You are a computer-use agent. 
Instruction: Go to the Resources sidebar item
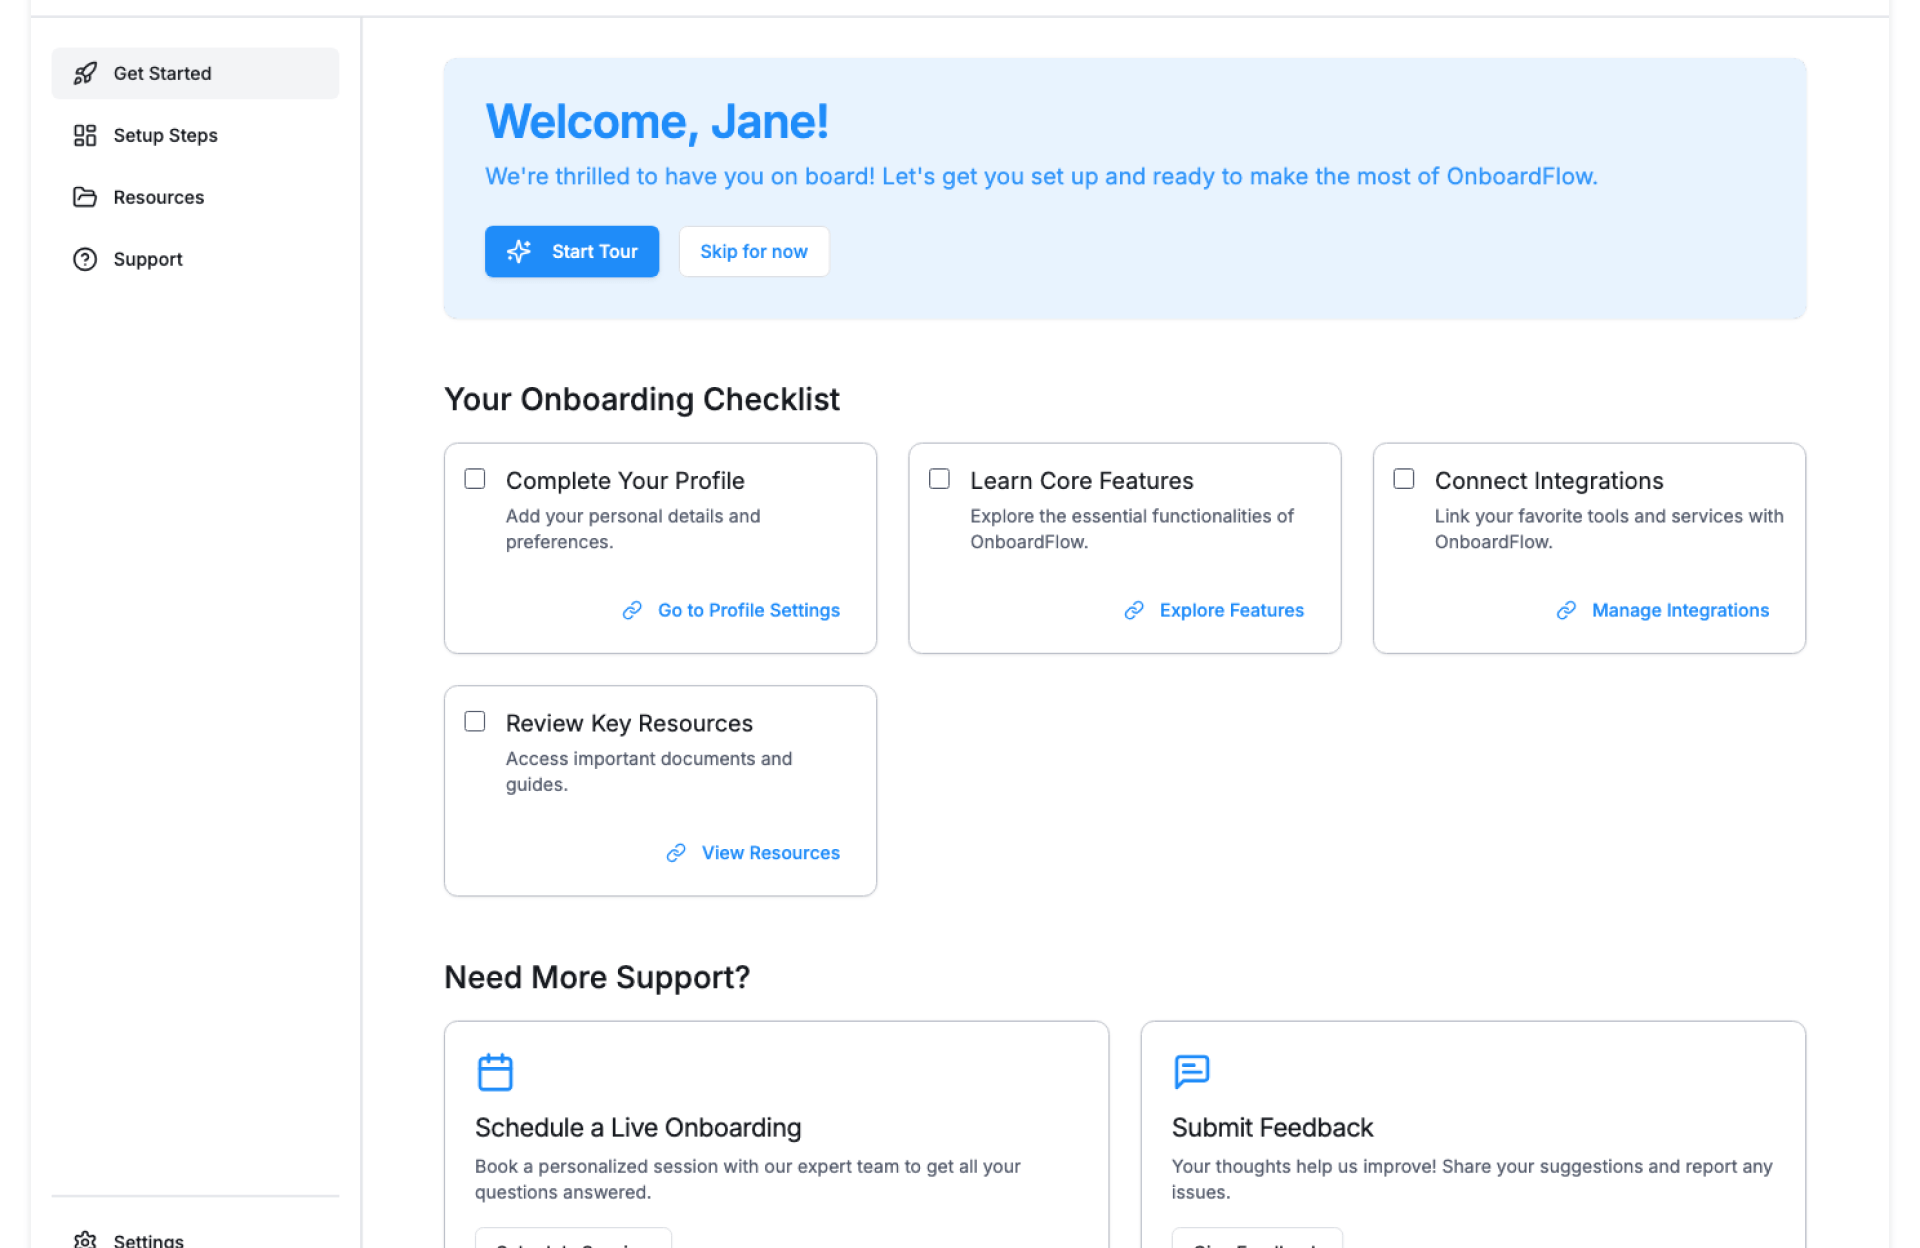coord(158,197)
